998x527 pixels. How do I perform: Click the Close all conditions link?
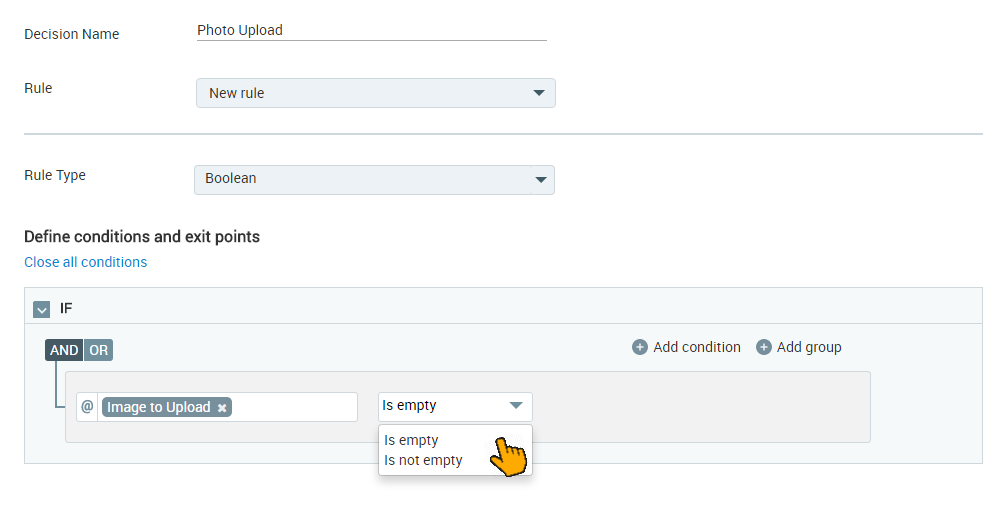coord(85,262)
